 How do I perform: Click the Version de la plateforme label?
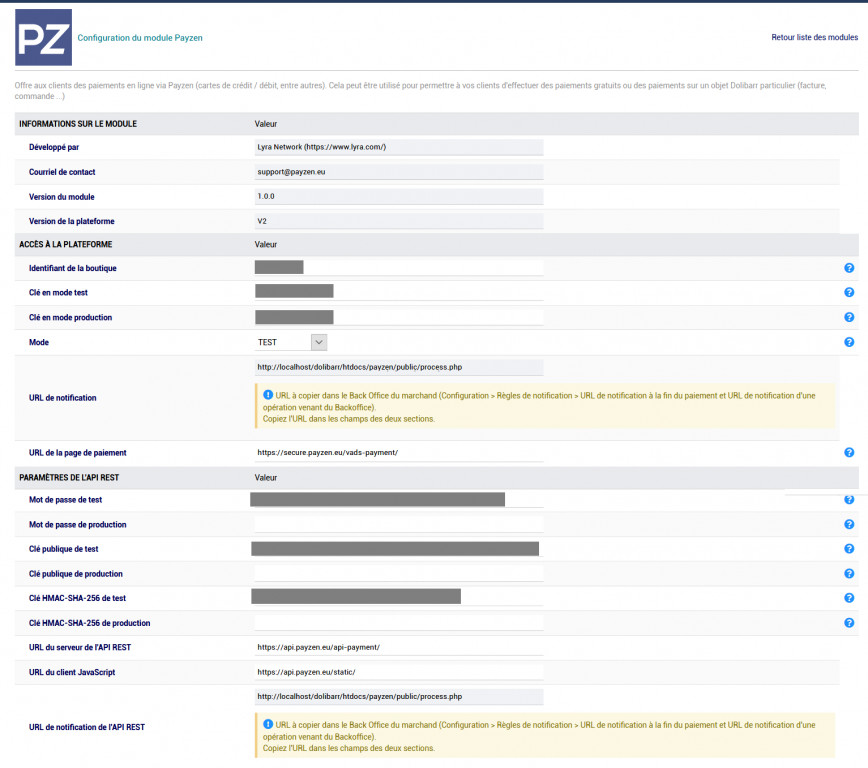72,221
